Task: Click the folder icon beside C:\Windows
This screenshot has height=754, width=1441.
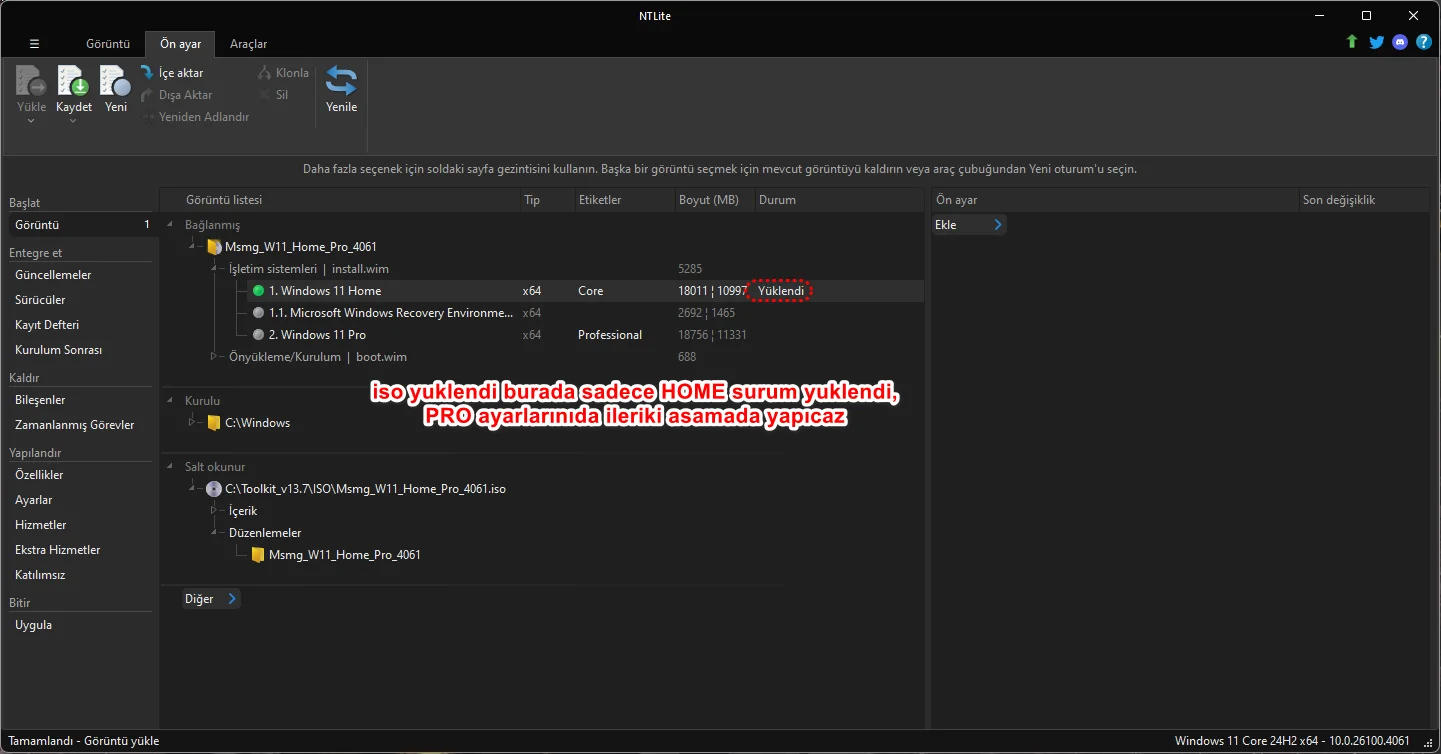Action: tap(214, 423)
